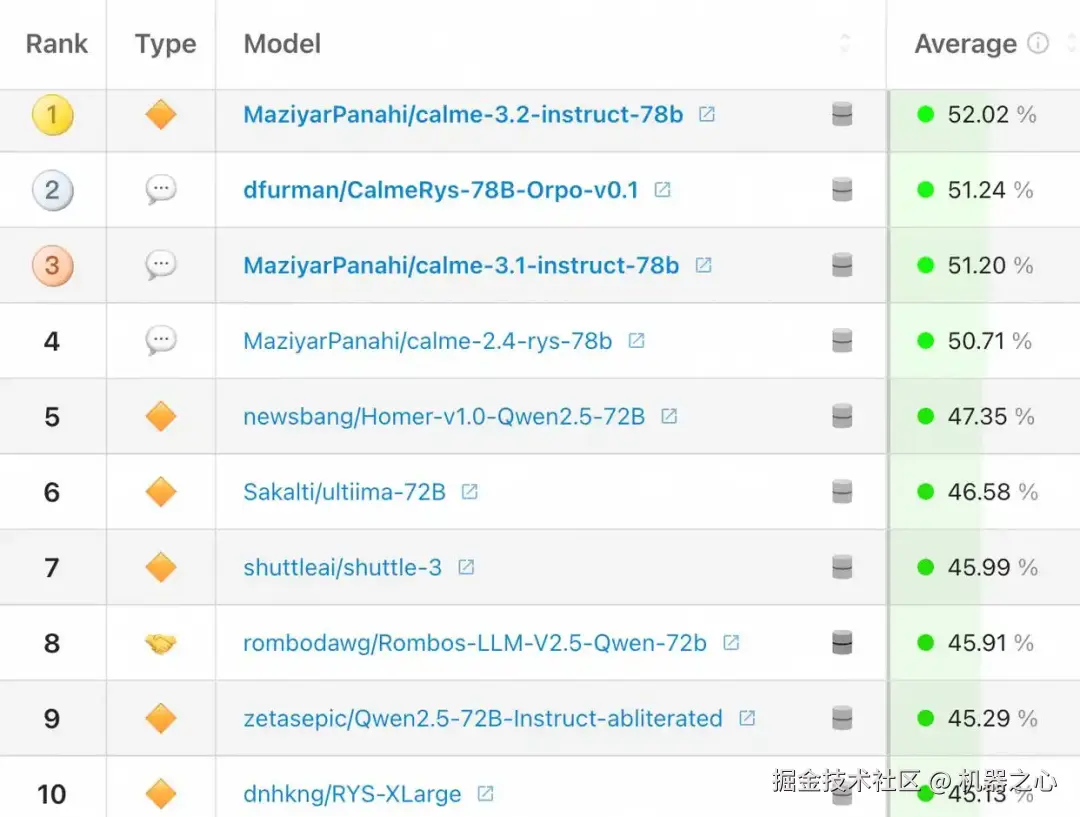Click external link icon next to Rombos-LLM-V2.5-Qwen-72b
This screenshot has width=1080, height=817.
point(731,643)
